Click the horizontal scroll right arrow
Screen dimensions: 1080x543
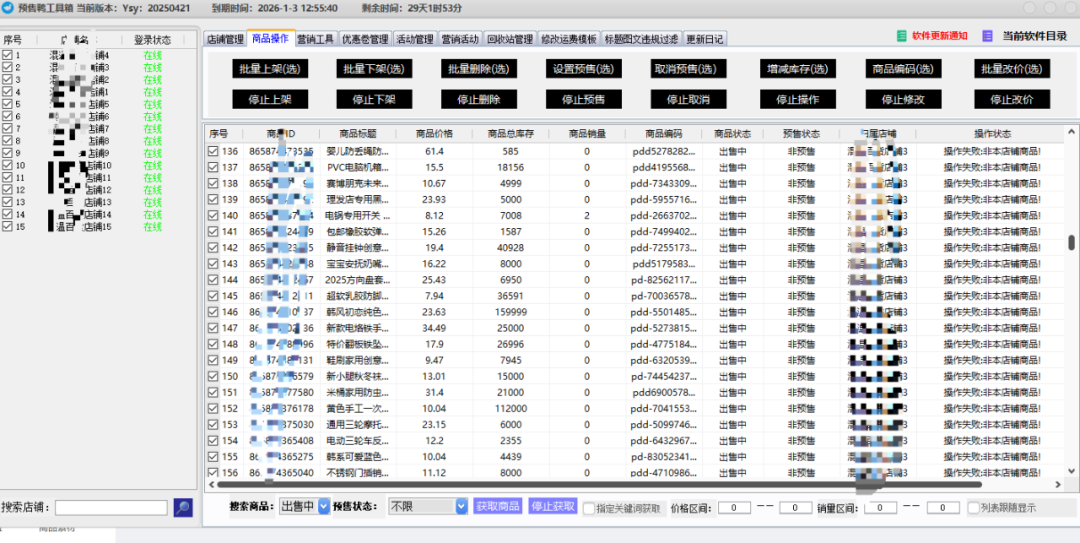click(1058, 485)
